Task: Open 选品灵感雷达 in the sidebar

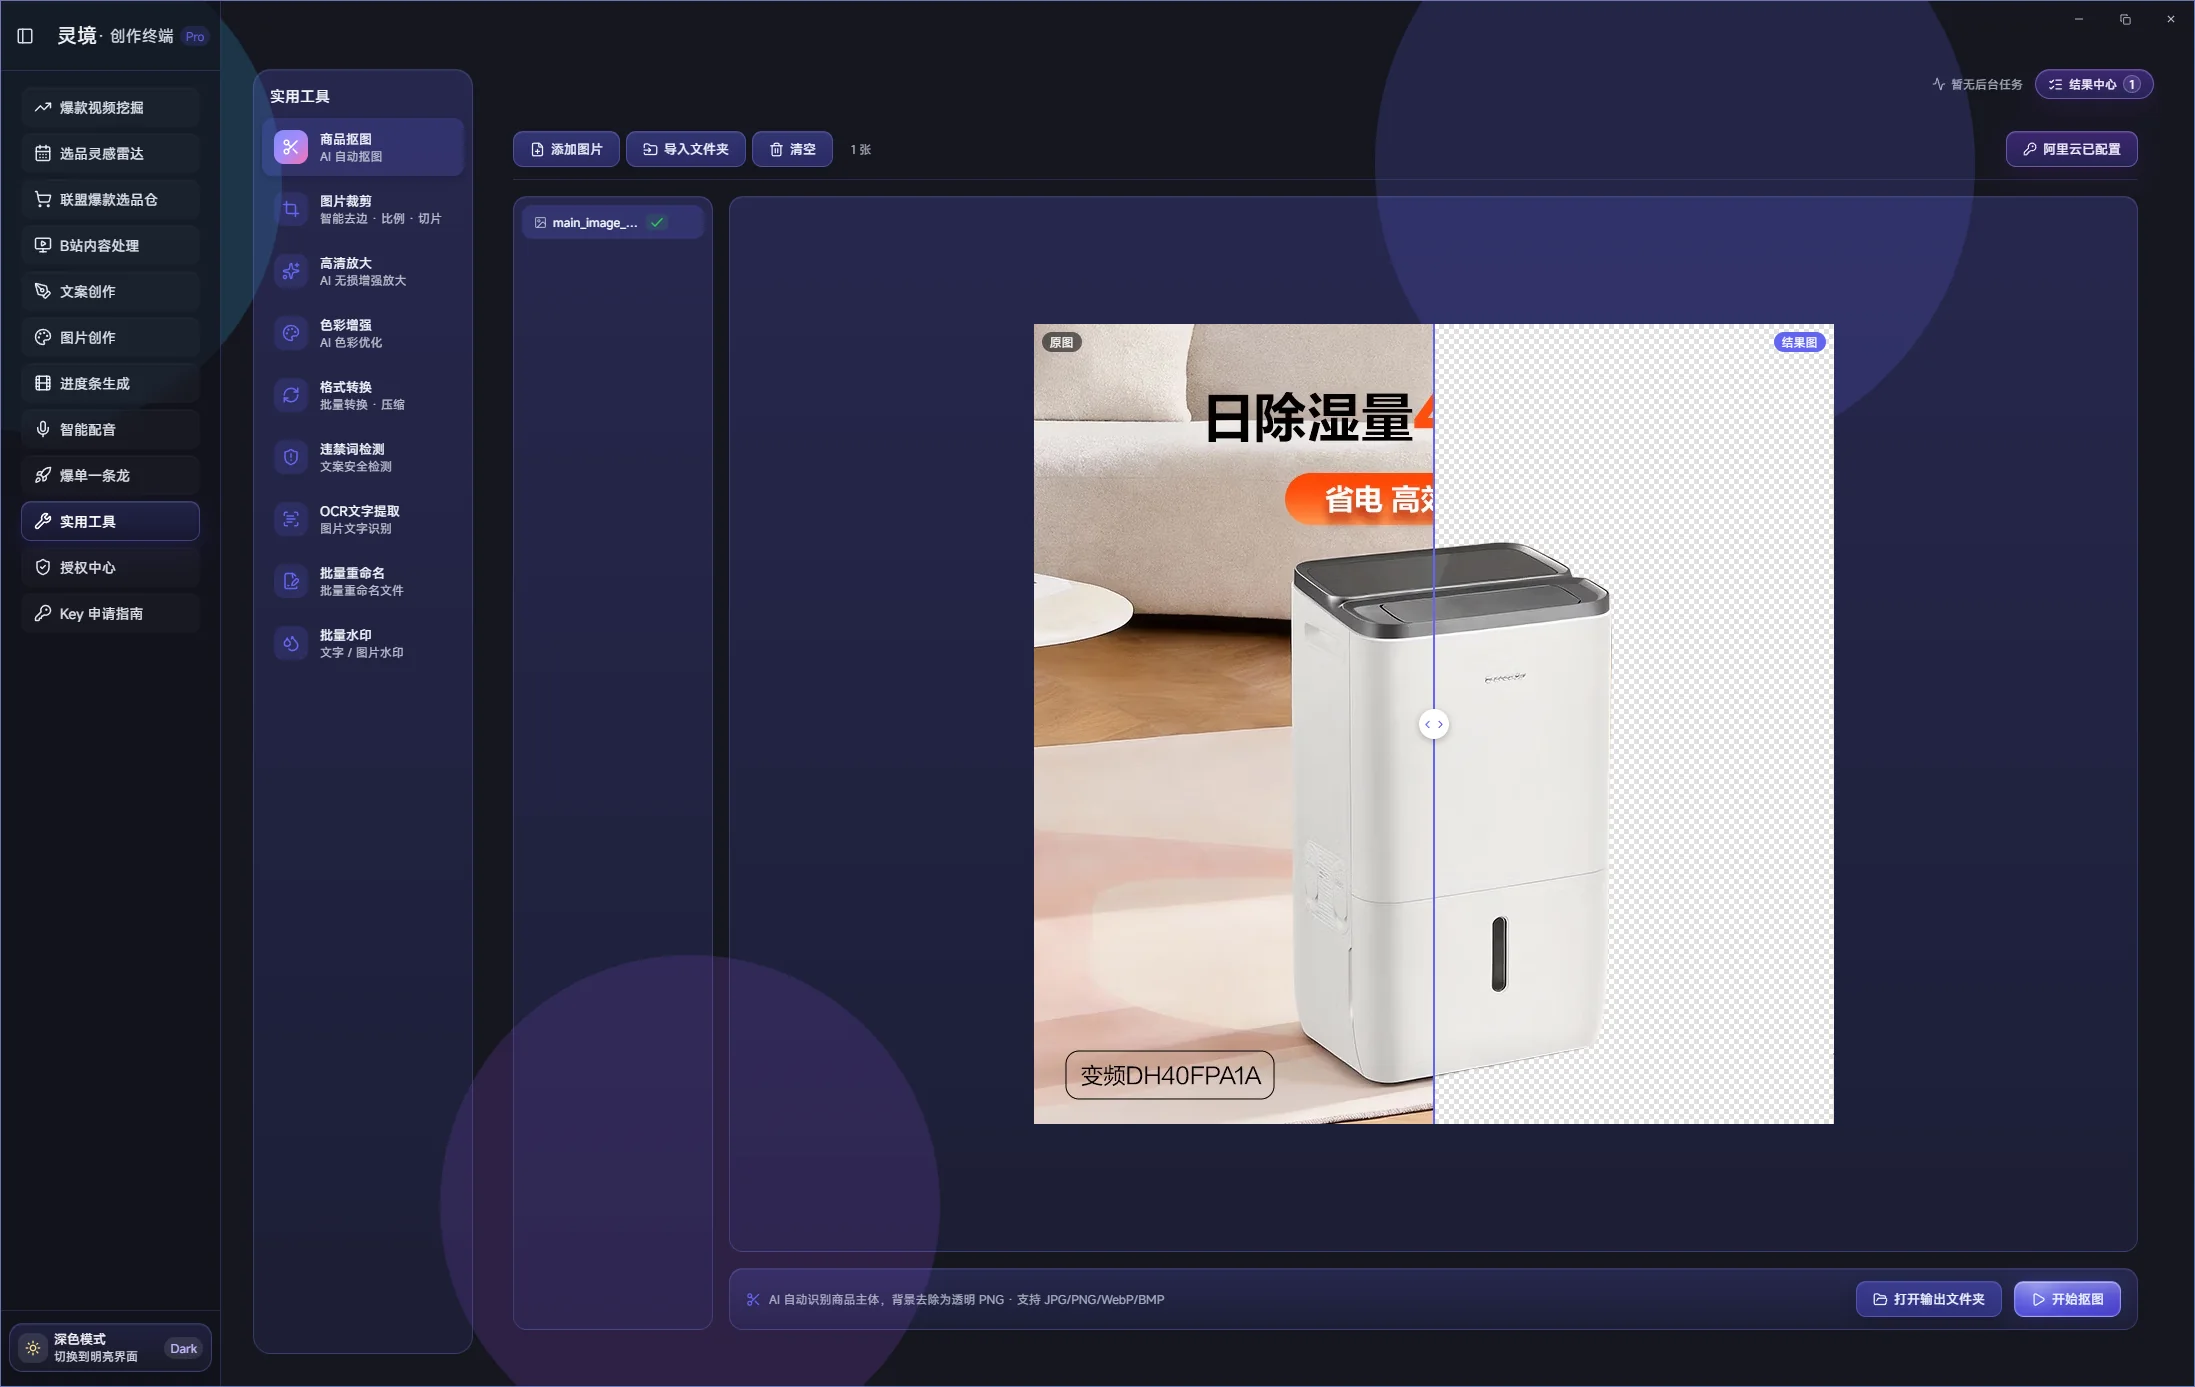Action: (x=110, y=153)
